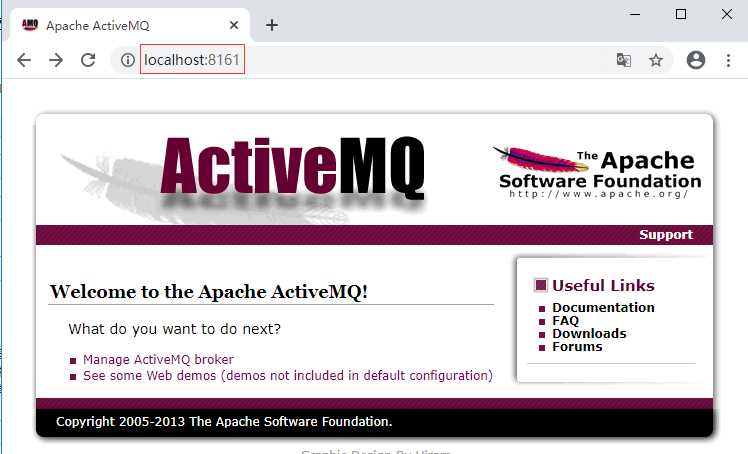748x454 pixels.
Task: Maximize the browser window
Action: [681, 14]
